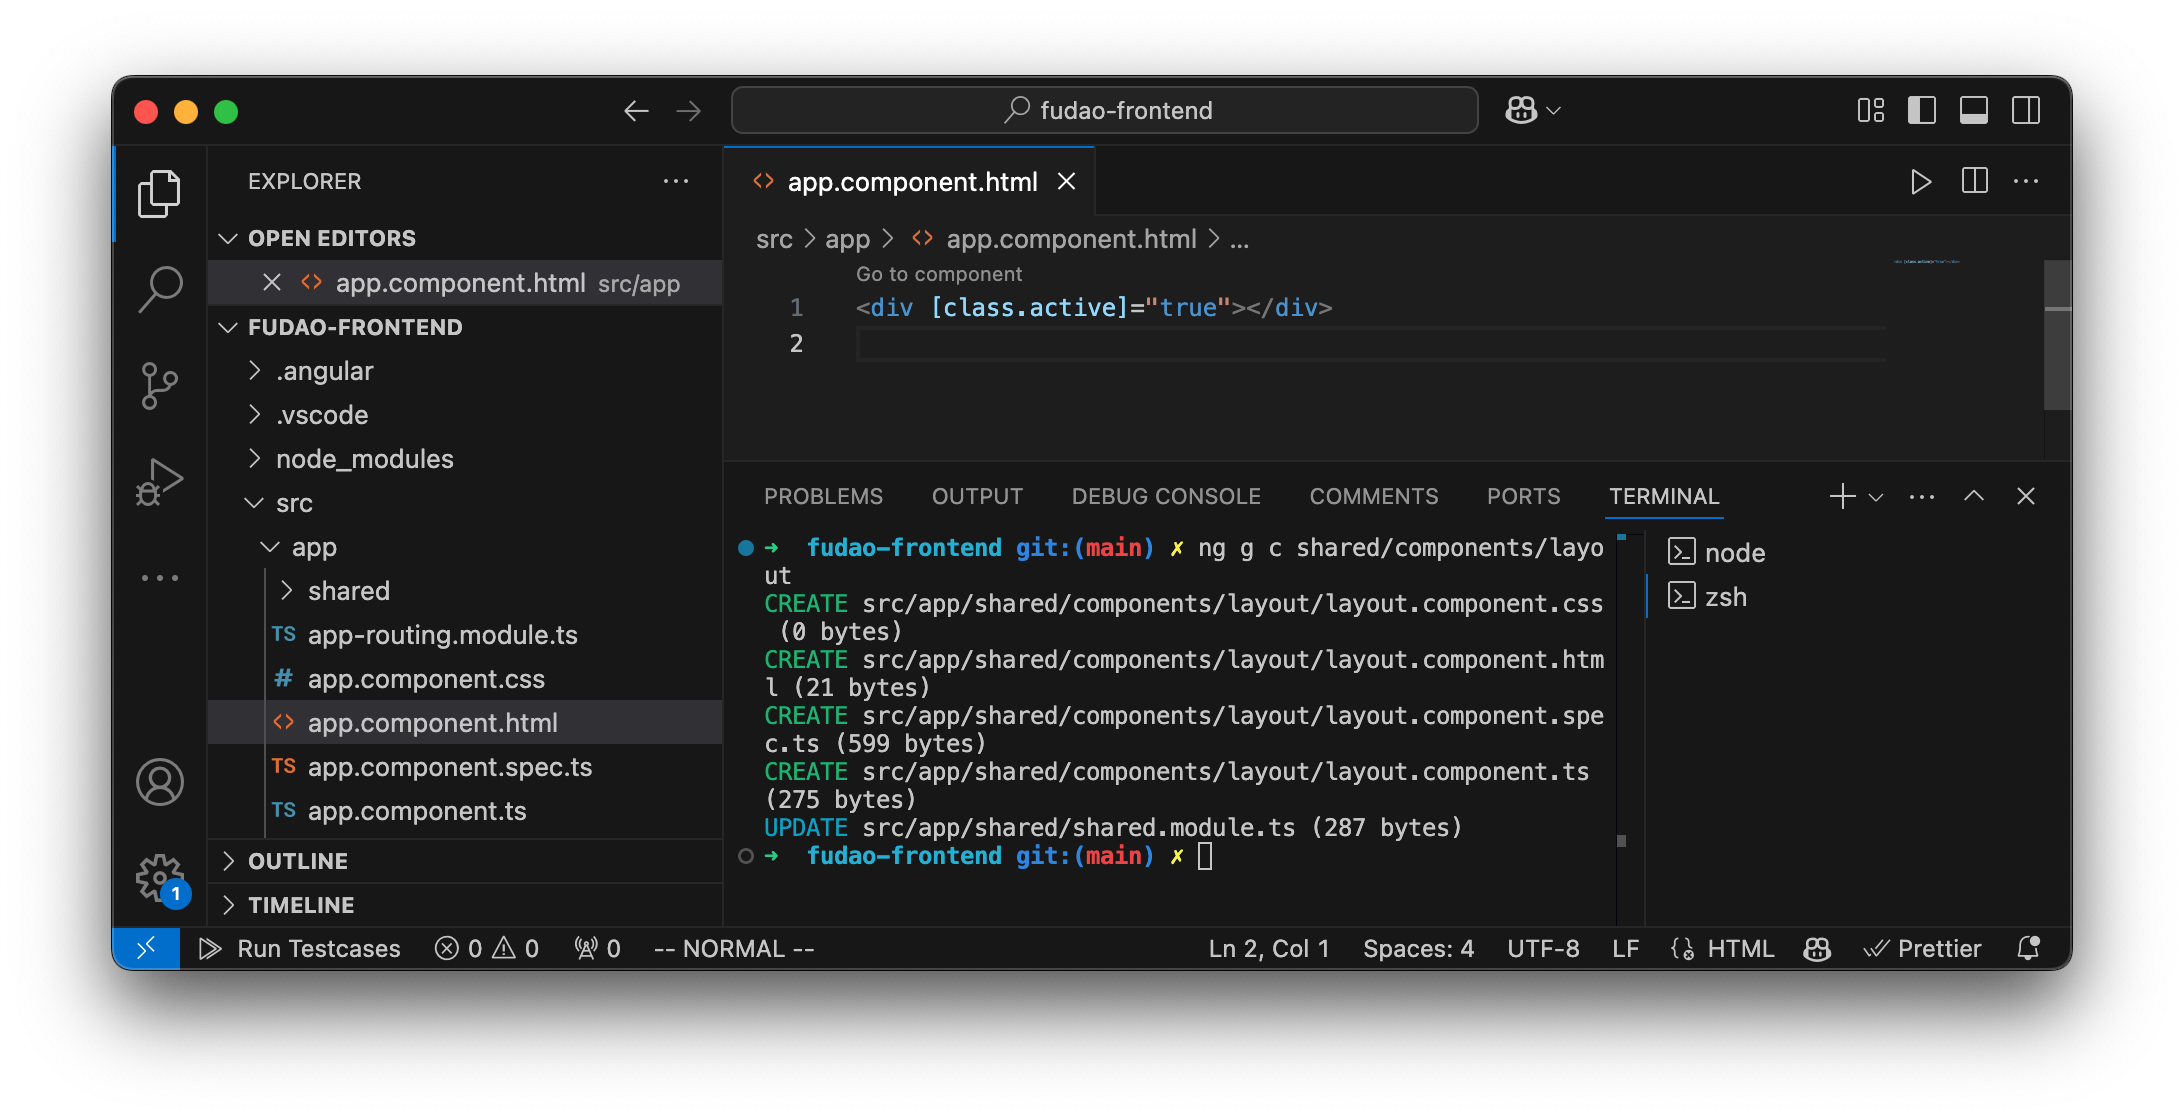Toggle the primary sidebar visibility
The image size is (2184, 1118).
click(1921, 110)
